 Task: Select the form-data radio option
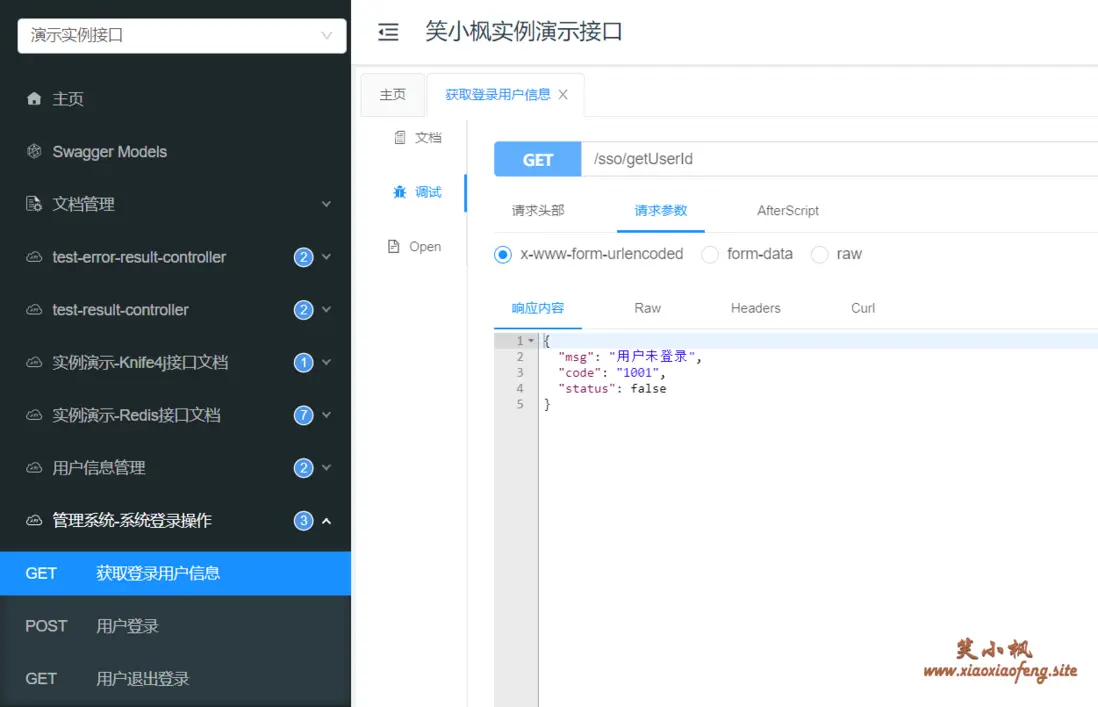coord(710,255)
